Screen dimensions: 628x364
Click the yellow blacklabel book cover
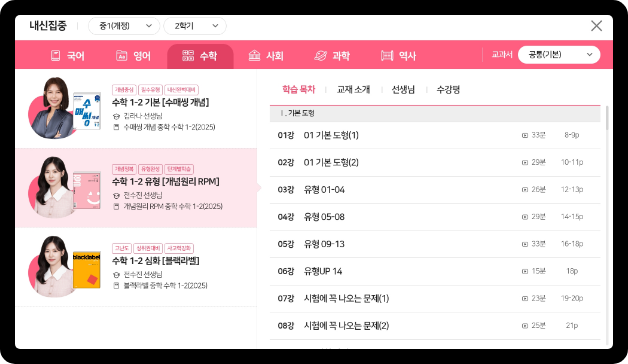coord(87,270)
